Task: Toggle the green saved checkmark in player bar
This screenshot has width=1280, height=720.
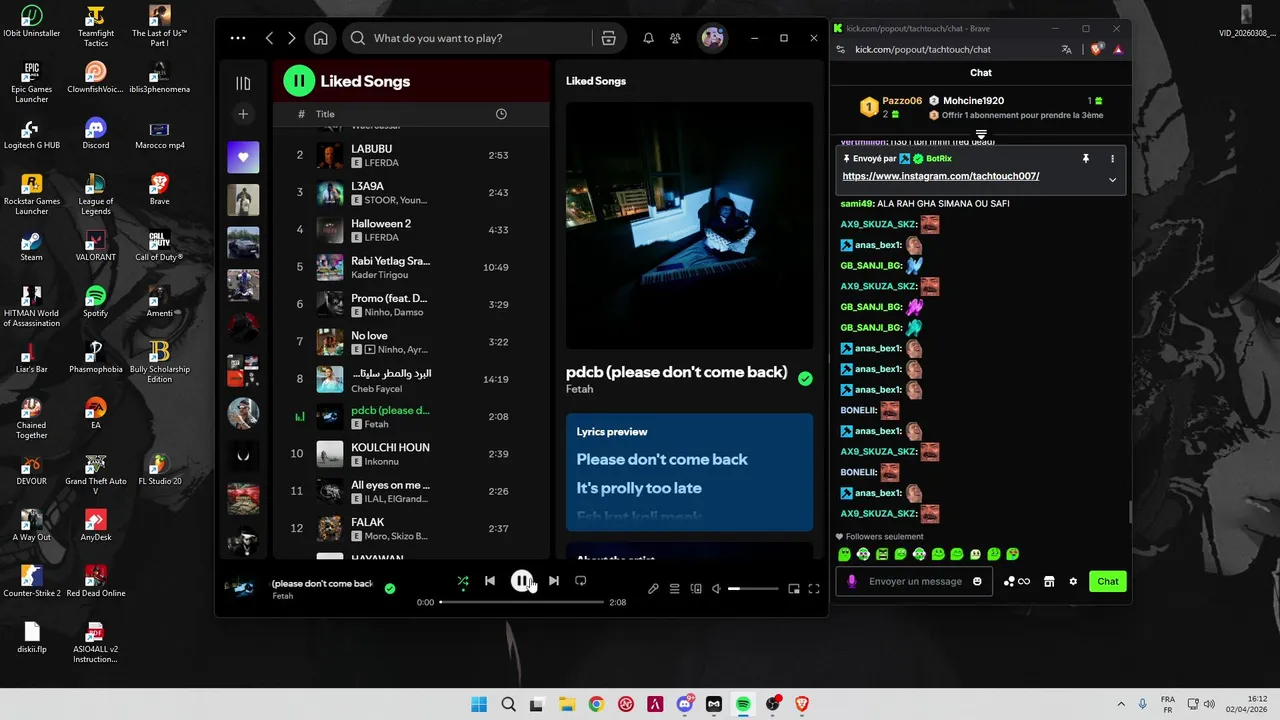Action: pos(390,589)
